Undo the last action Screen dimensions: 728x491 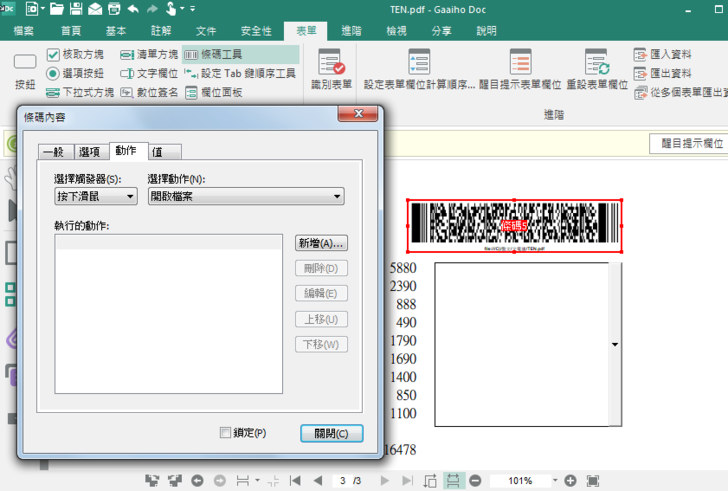point(133,9)
